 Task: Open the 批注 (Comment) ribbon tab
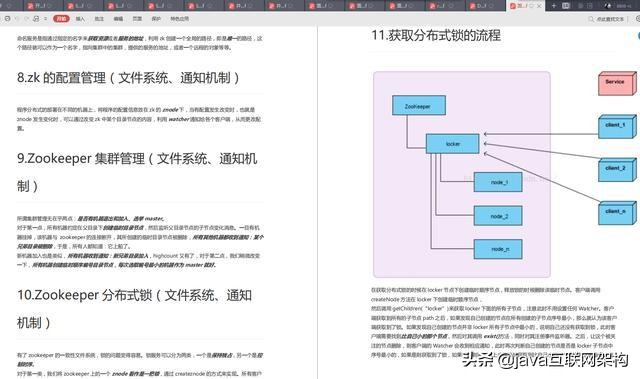[99, 19]
